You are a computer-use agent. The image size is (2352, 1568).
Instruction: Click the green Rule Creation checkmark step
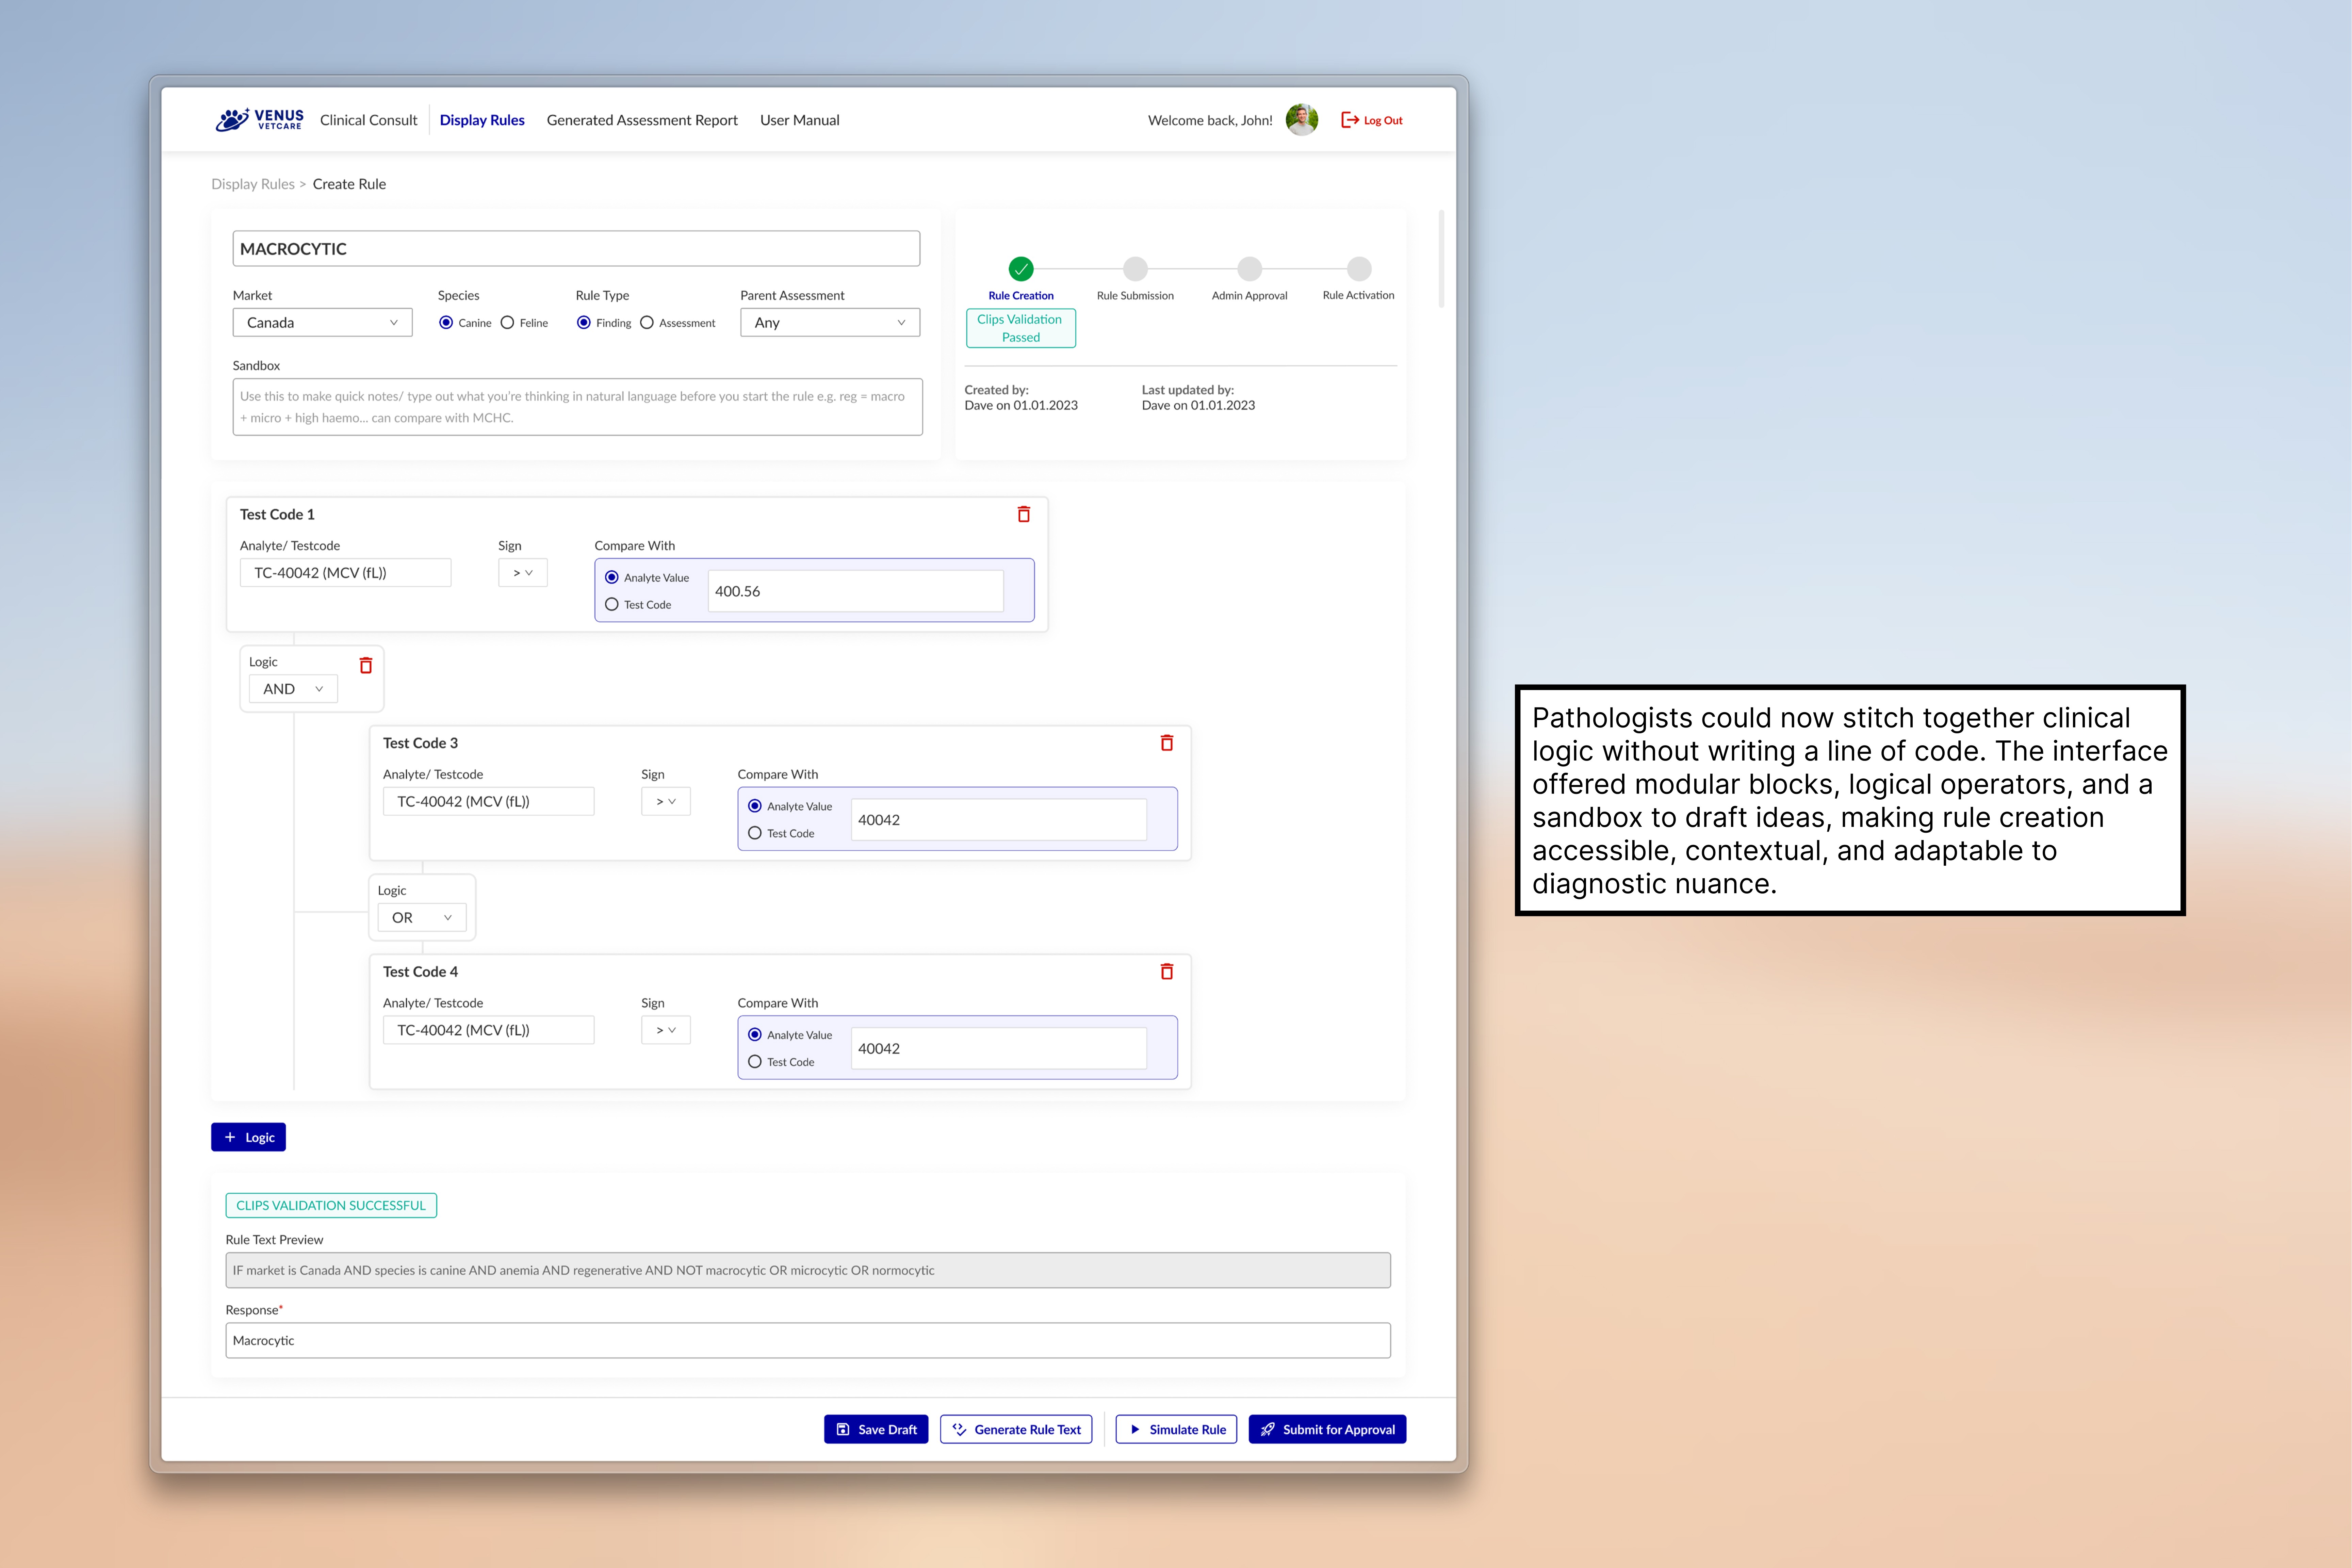(x=1021, y=269)
